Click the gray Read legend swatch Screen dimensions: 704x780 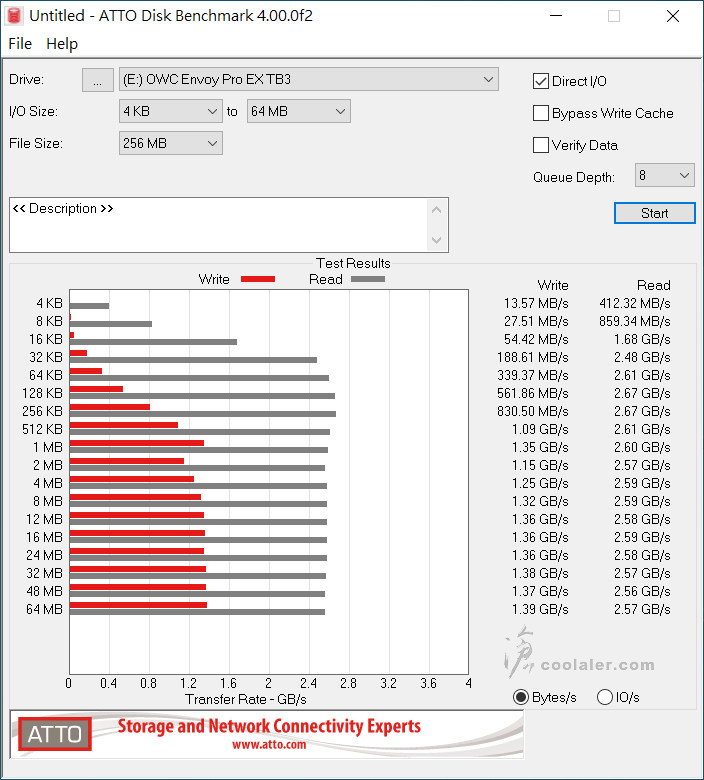[368, 279]
